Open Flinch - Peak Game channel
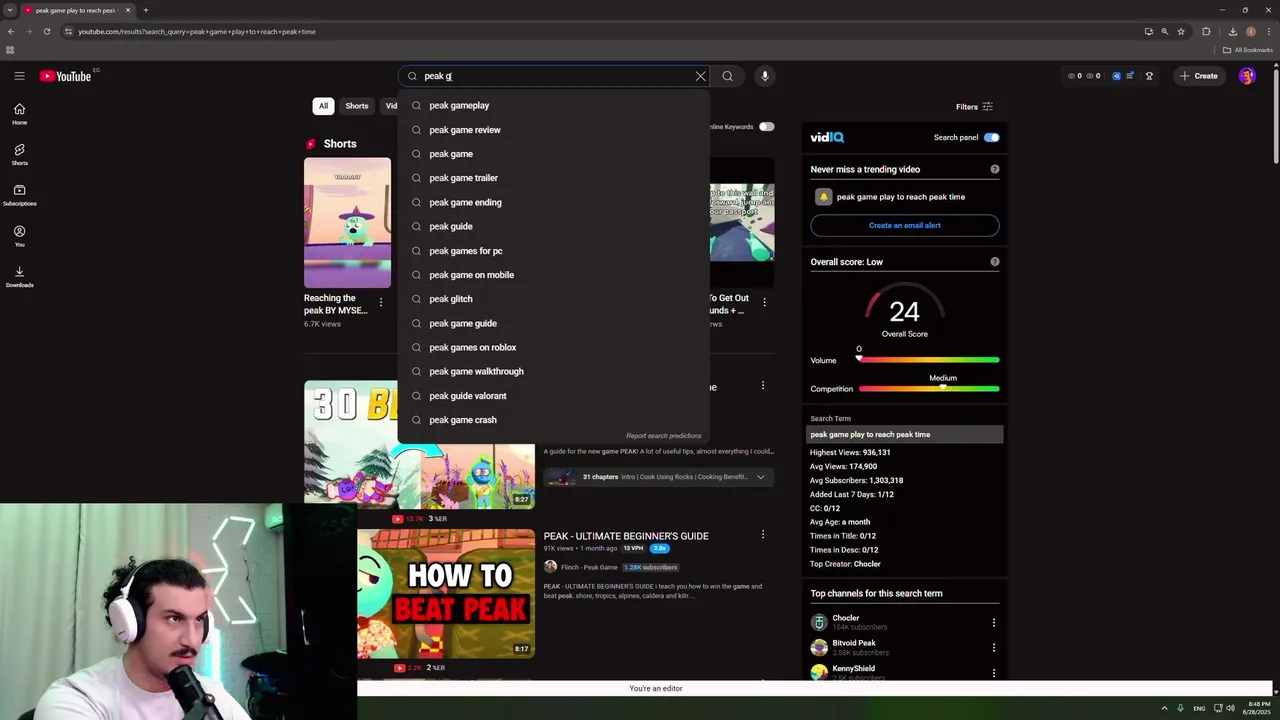Image resolution: width=1280 pixels, height=720 pixels. [589, 567]
